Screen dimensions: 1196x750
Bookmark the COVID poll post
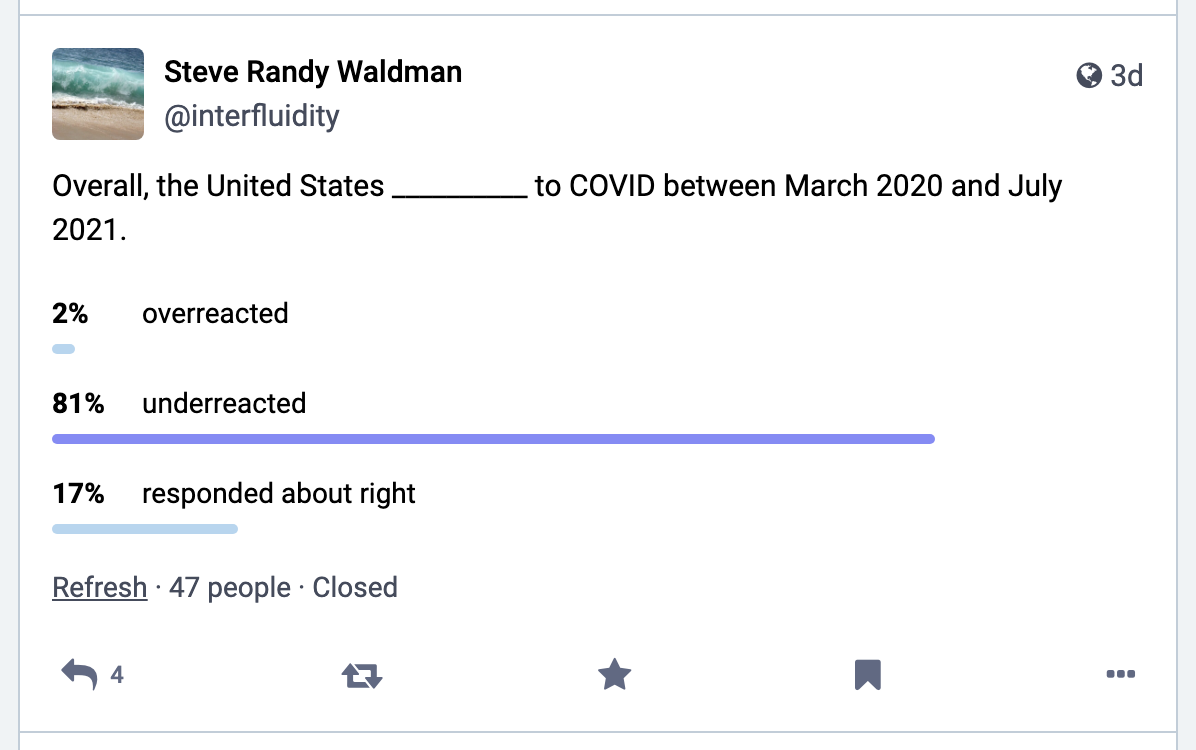tap(867, 674)
